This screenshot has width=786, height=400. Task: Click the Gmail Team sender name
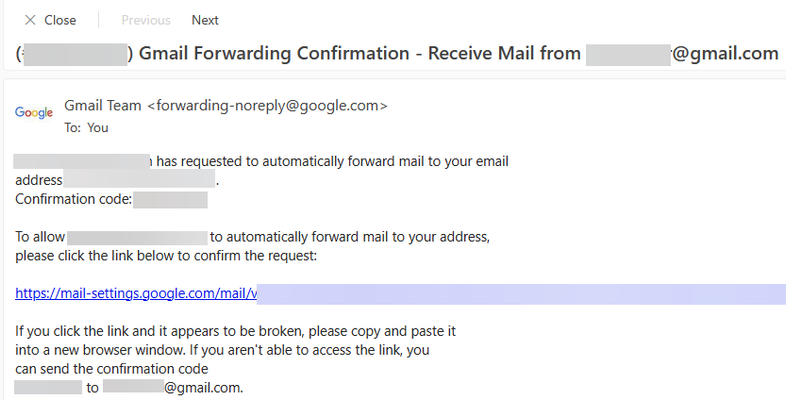pyautogui.click(x=103, y=106)
